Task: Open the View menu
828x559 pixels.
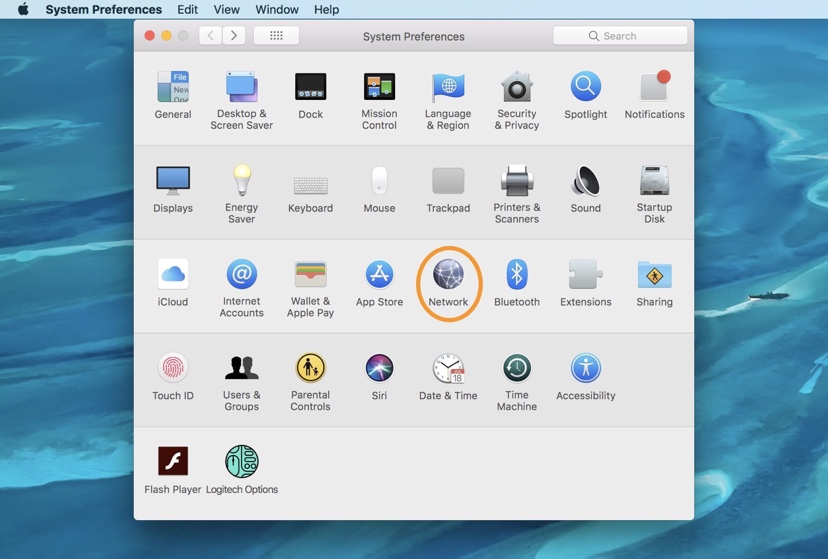Action: pos(226,9)
